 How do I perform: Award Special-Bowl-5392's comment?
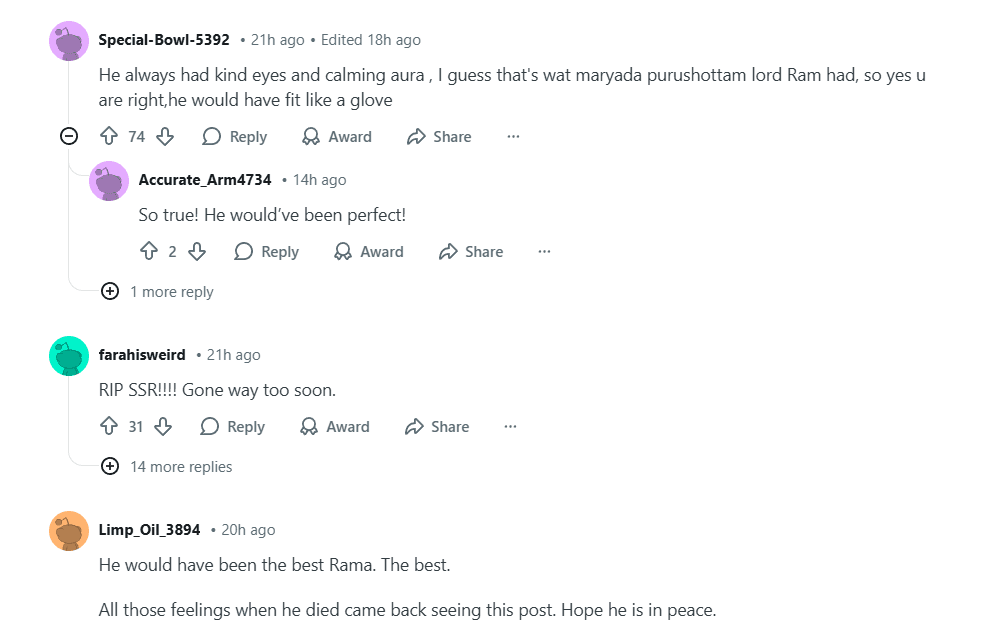tap(337, 137)
